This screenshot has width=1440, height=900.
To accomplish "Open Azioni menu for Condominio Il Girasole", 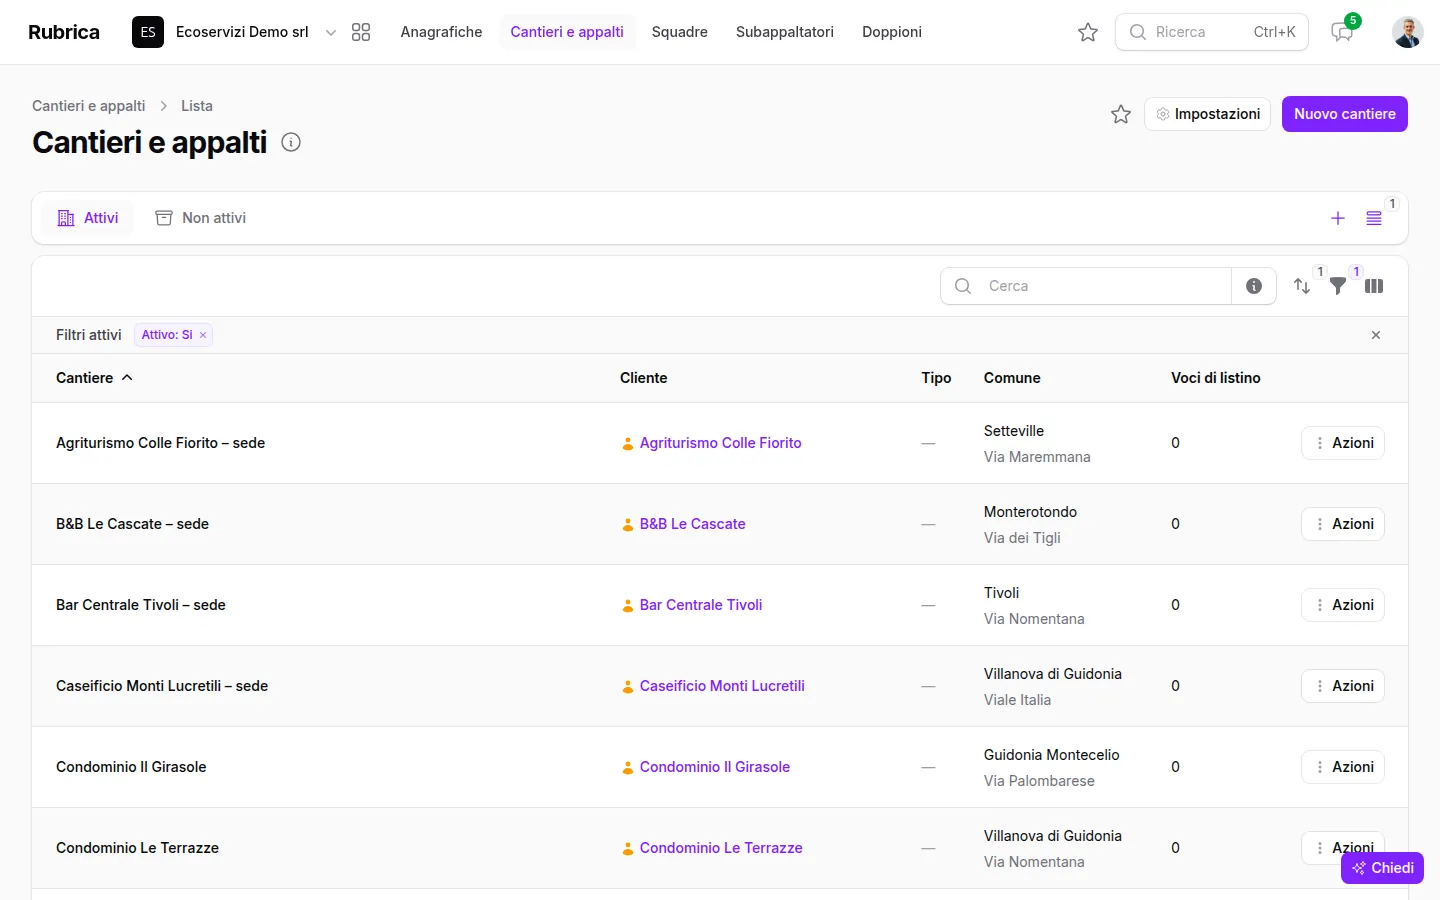I will point(1343,767).
